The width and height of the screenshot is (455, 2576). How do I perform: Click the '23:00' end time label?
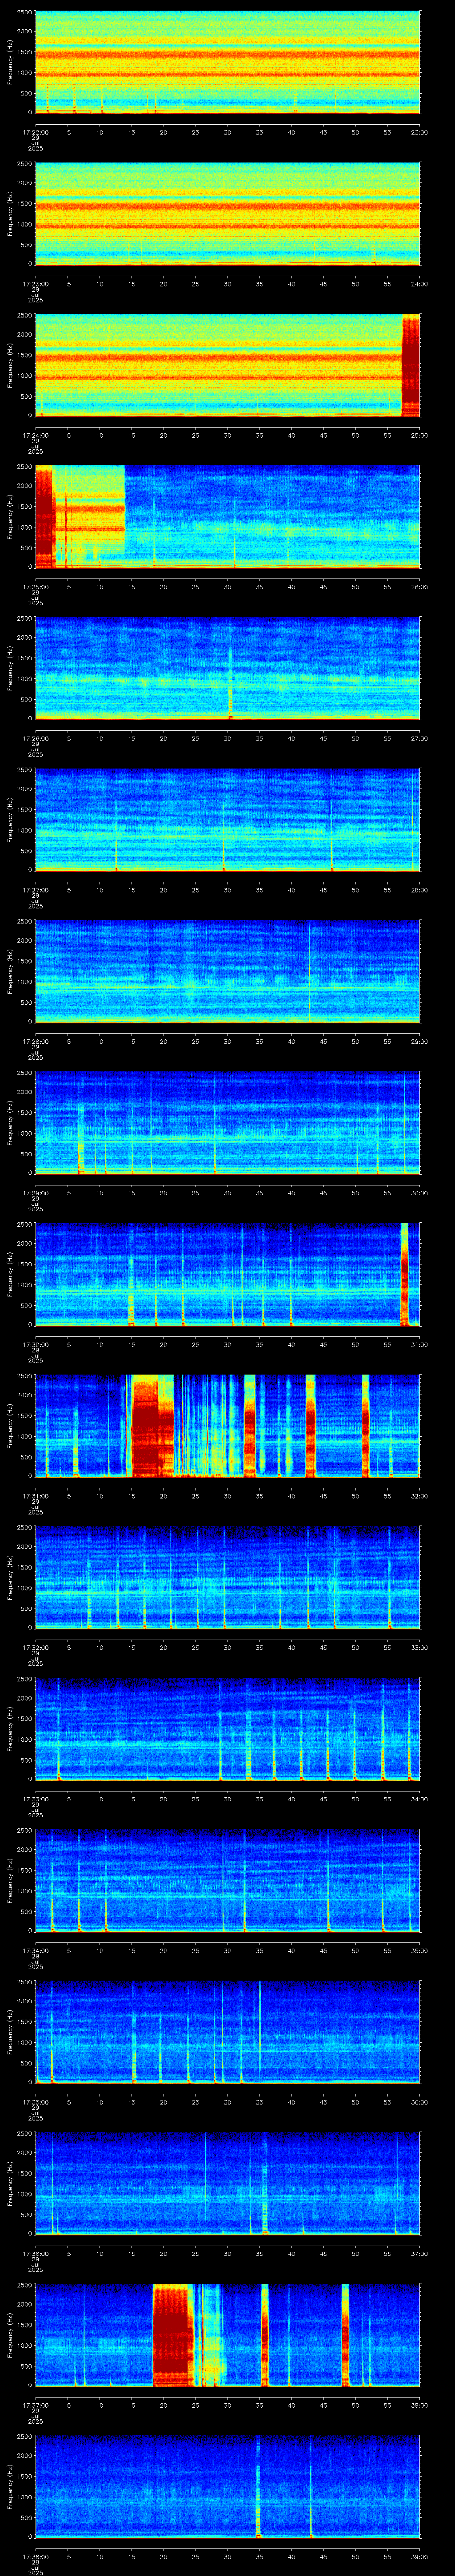click(419, 132)
